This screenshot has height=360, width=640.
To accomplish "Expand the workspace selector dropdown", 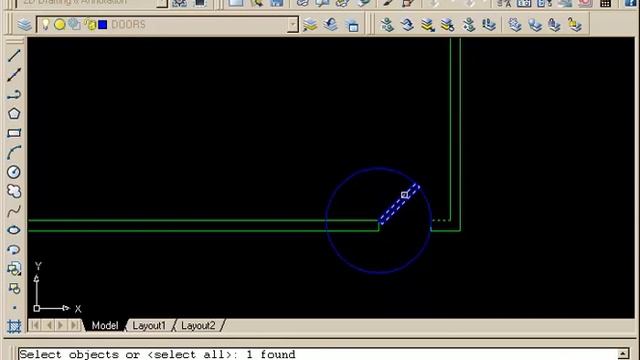I will pos(162,3).
